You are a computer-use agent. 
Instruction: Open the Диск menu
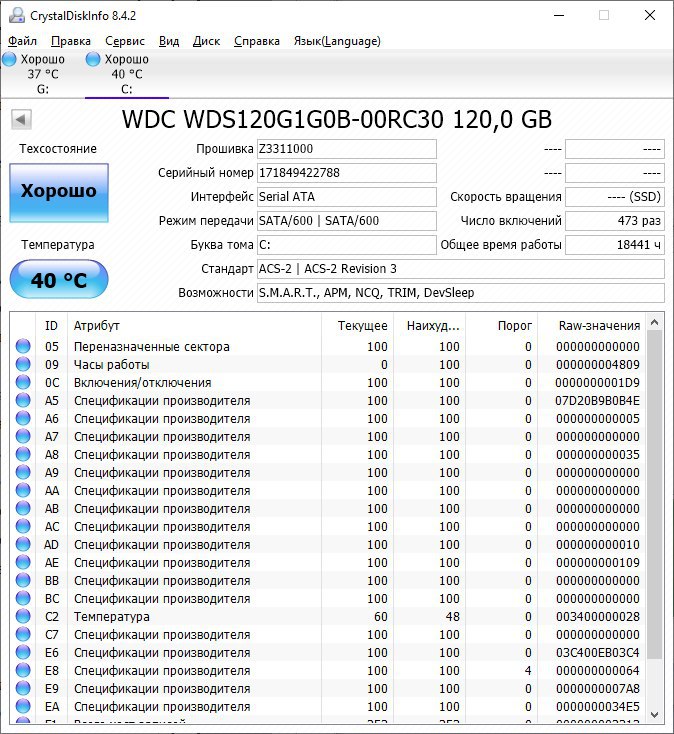(x=206, y=41)
